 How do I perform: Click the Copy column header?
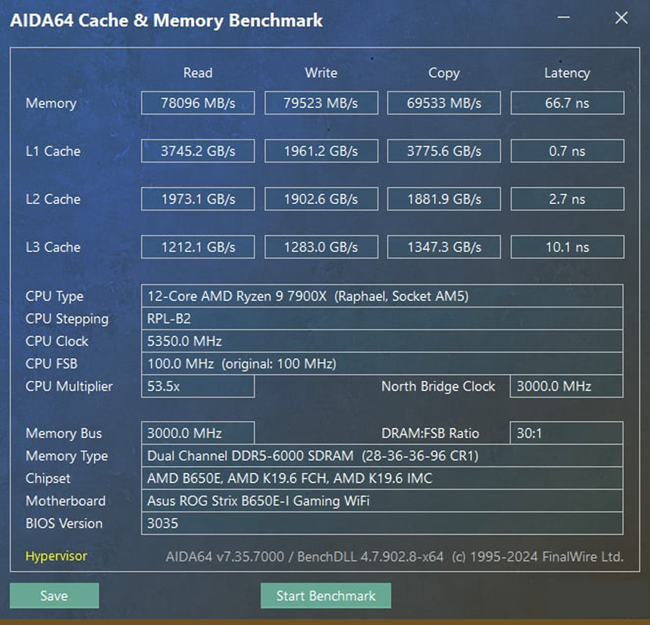point(444,73)
